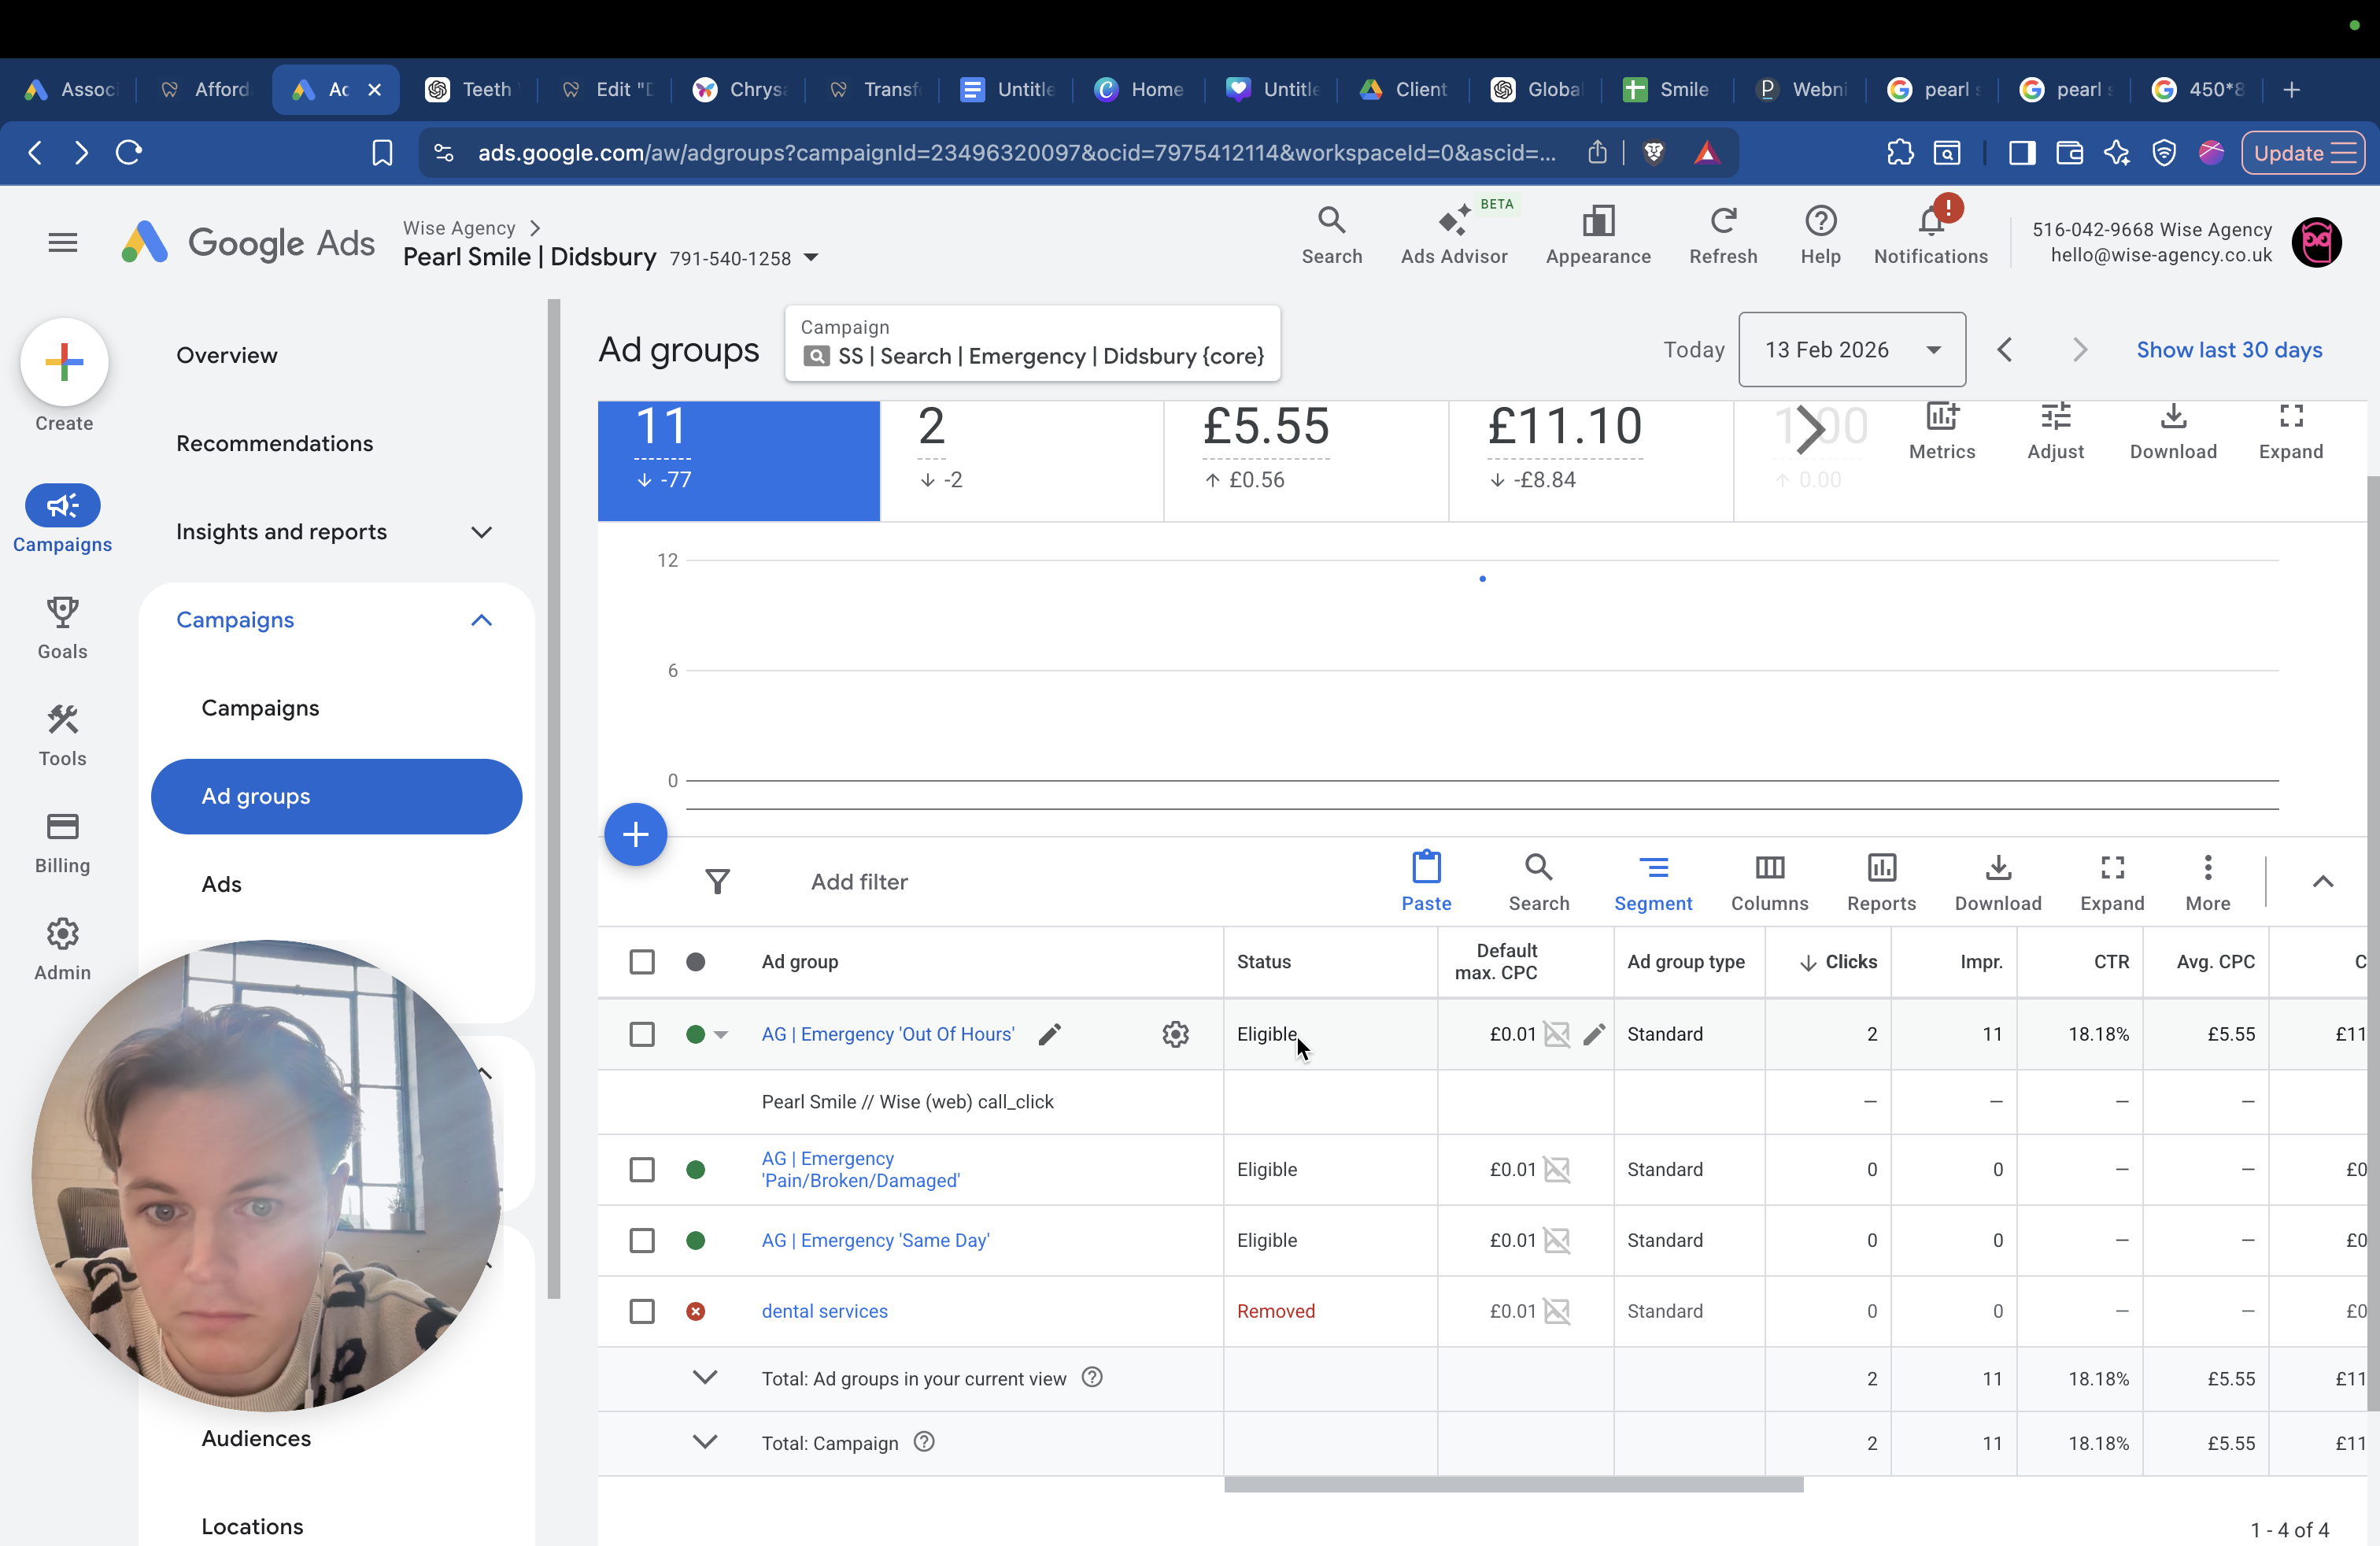The width and height of the screenshot is (2380, 1546).
Task: Open the Columns selector icon
Action: [1769, 866]
